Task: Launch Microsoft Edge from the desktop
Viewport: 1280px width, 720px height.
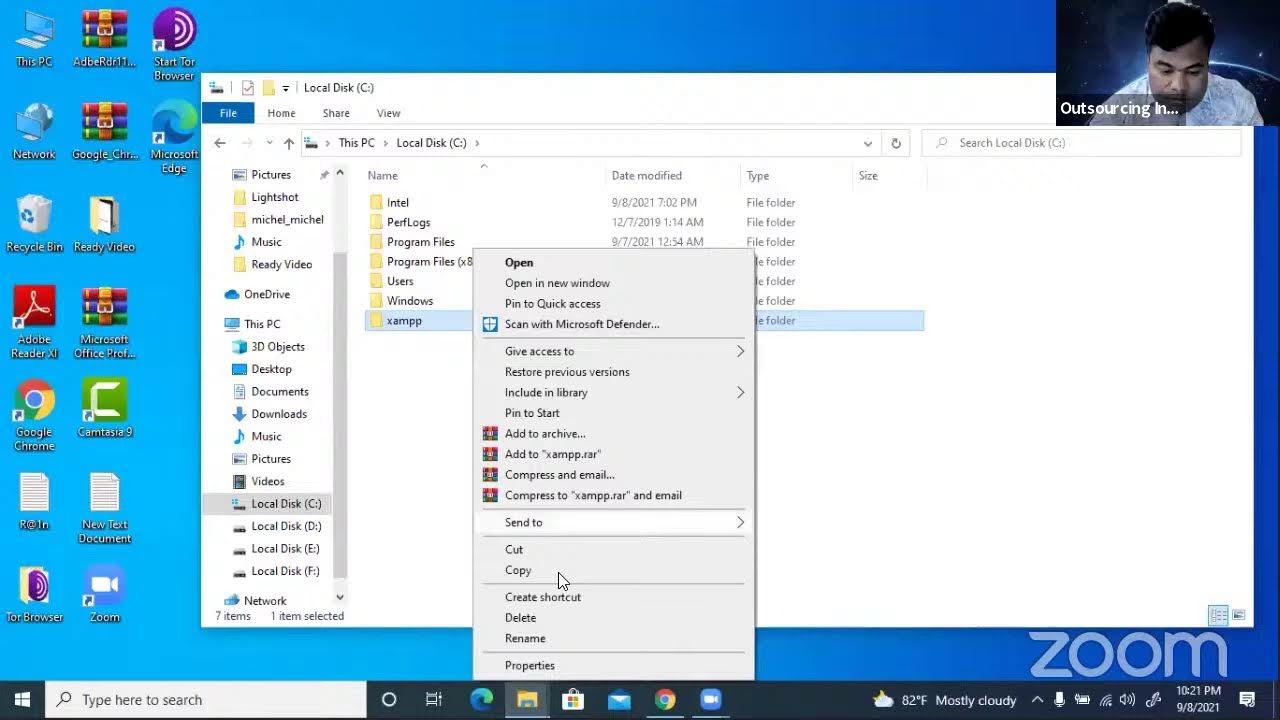Action: [174, 138]
